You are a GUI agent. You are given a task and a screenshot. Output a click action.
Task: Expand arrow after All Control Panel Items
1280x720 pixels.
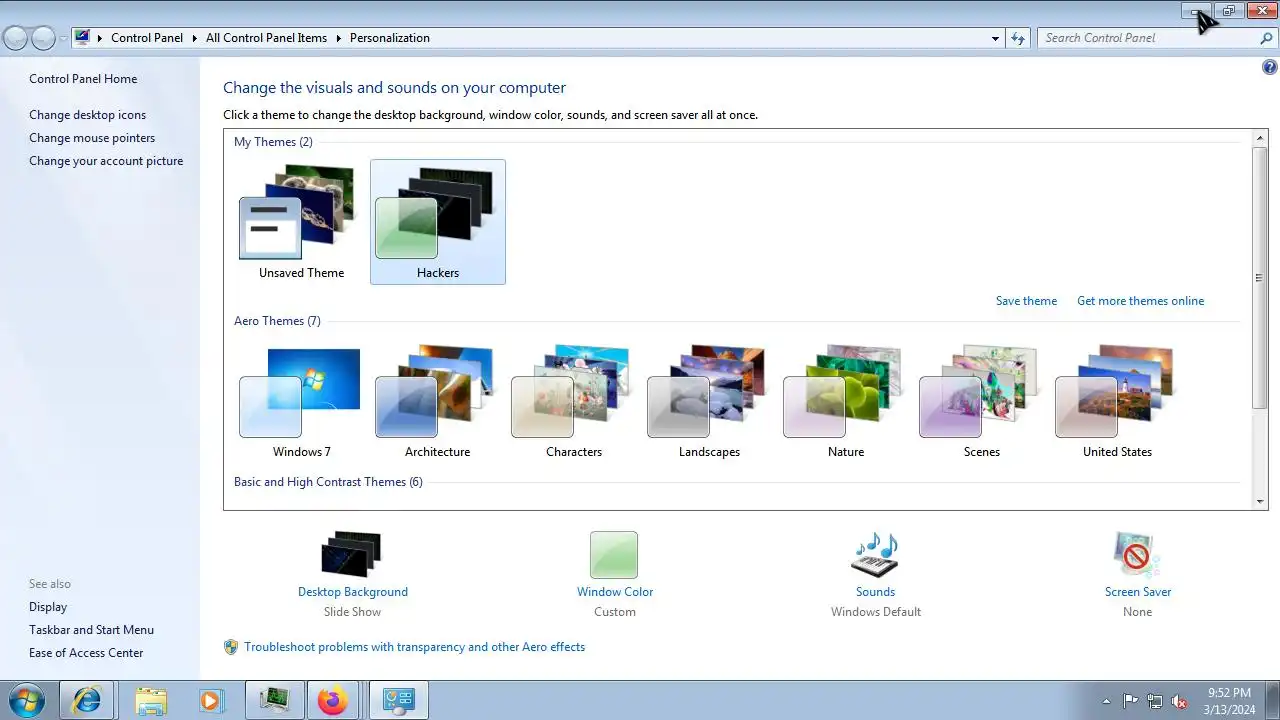point(339,38)
